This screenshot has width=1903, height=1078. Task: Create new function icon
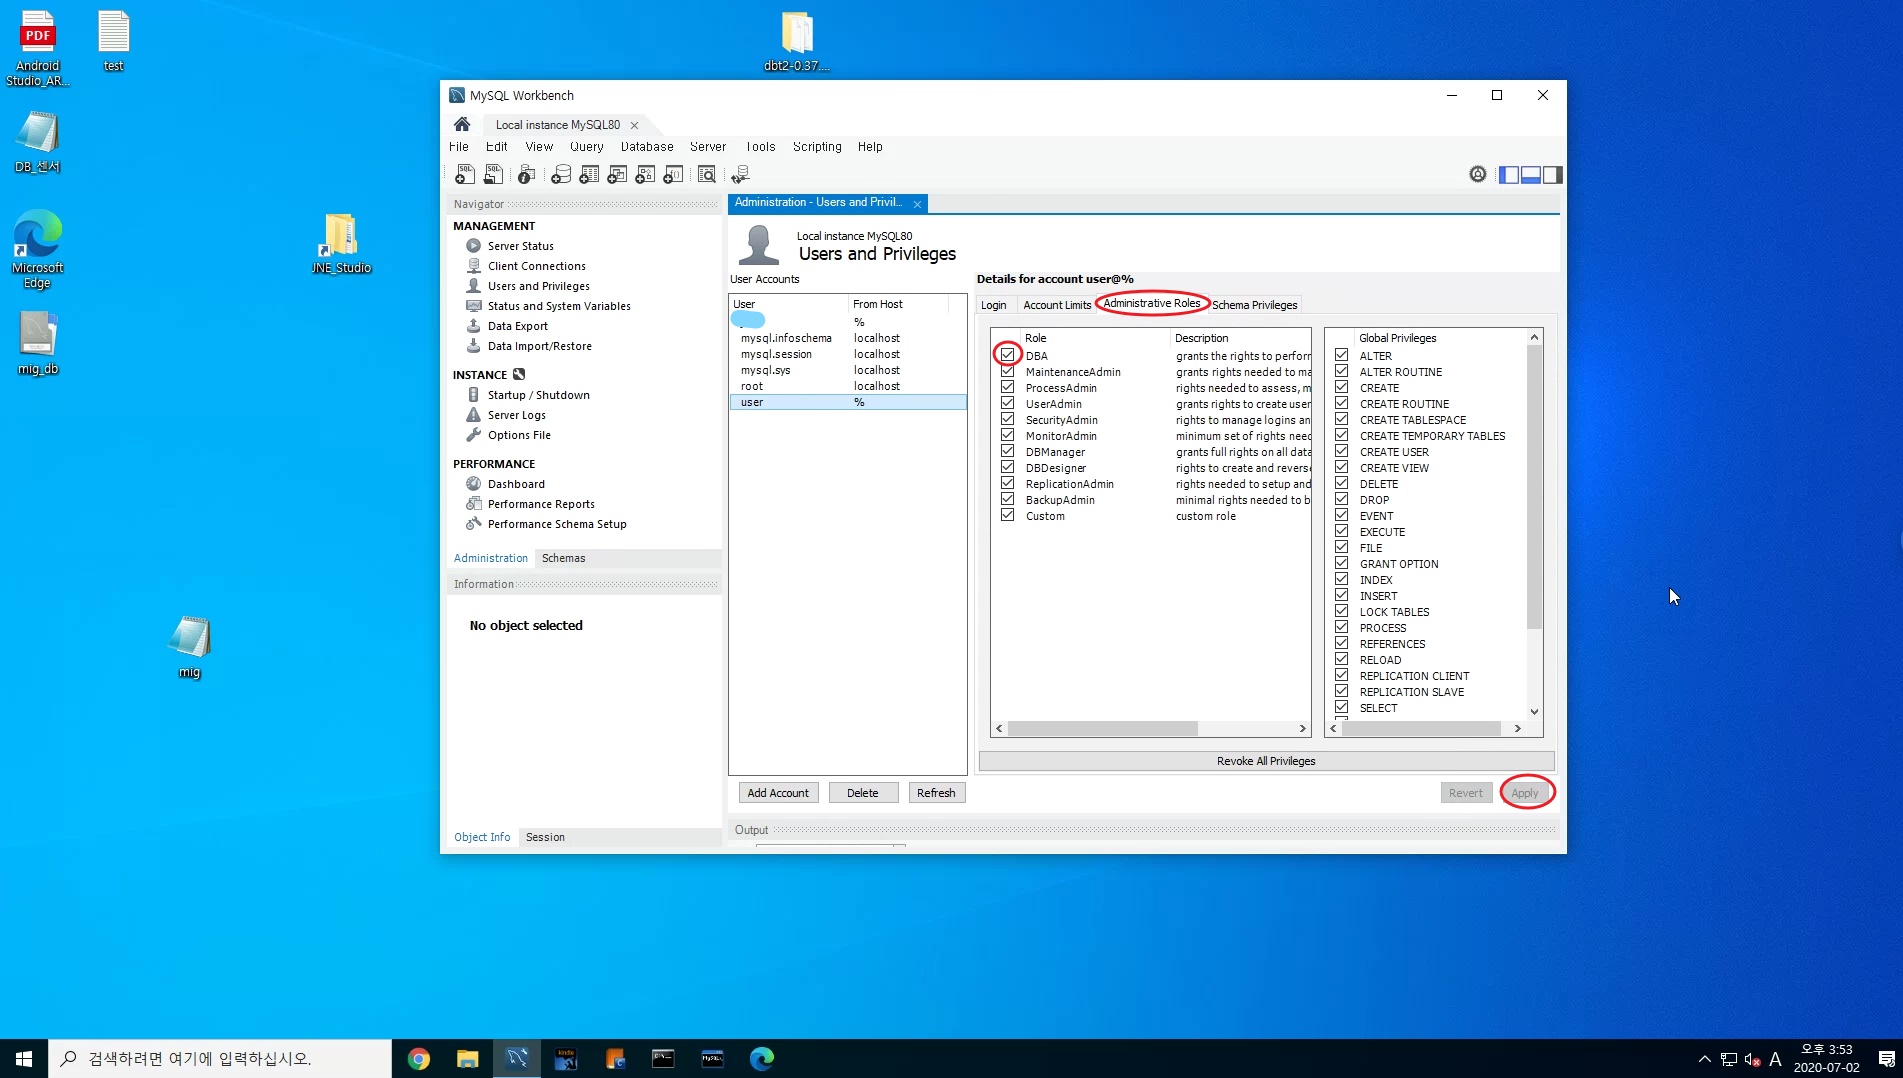click(673, 174)
